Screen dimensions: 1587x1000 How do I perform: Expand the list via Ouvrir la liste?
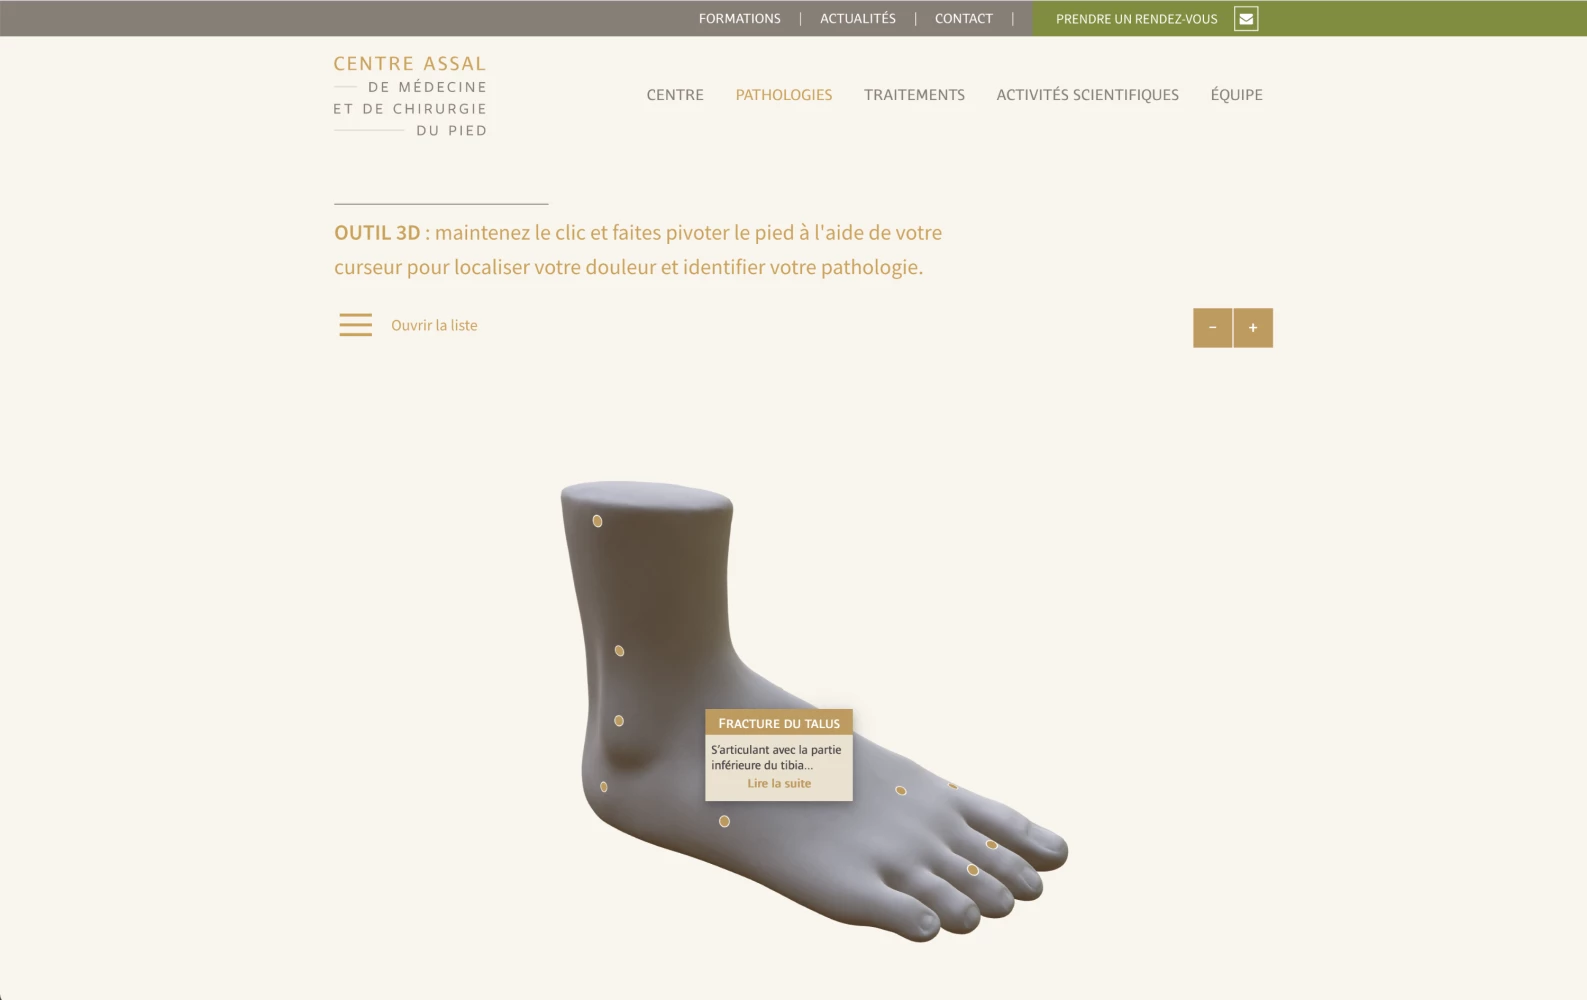(x=434, y=325)
